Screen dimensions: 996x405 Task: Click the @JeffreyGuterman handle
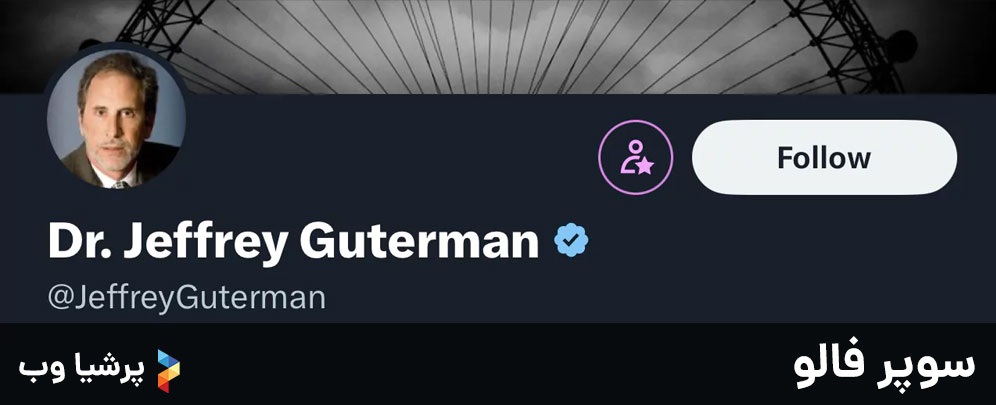pyautogui.click(x=187, y=298)
